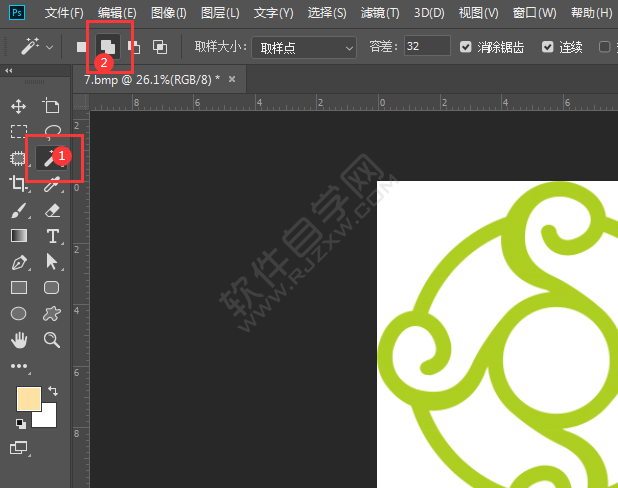Select the Zoom magnifier tool
Image resolution: width=618 pixels, height=488 pixels.
(52, 340)
